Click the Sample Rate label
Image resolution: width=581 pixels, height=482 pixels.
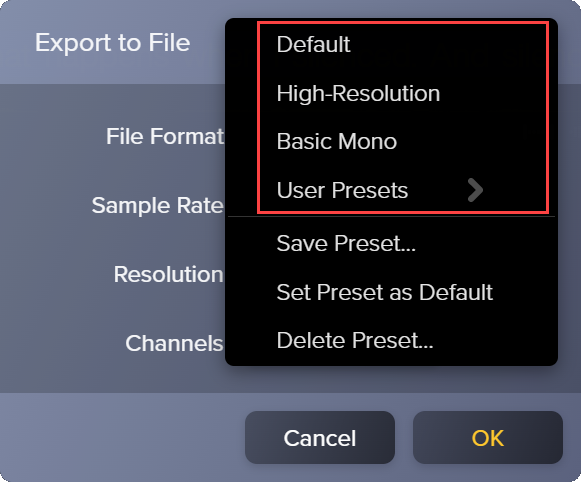click(157, 205)
